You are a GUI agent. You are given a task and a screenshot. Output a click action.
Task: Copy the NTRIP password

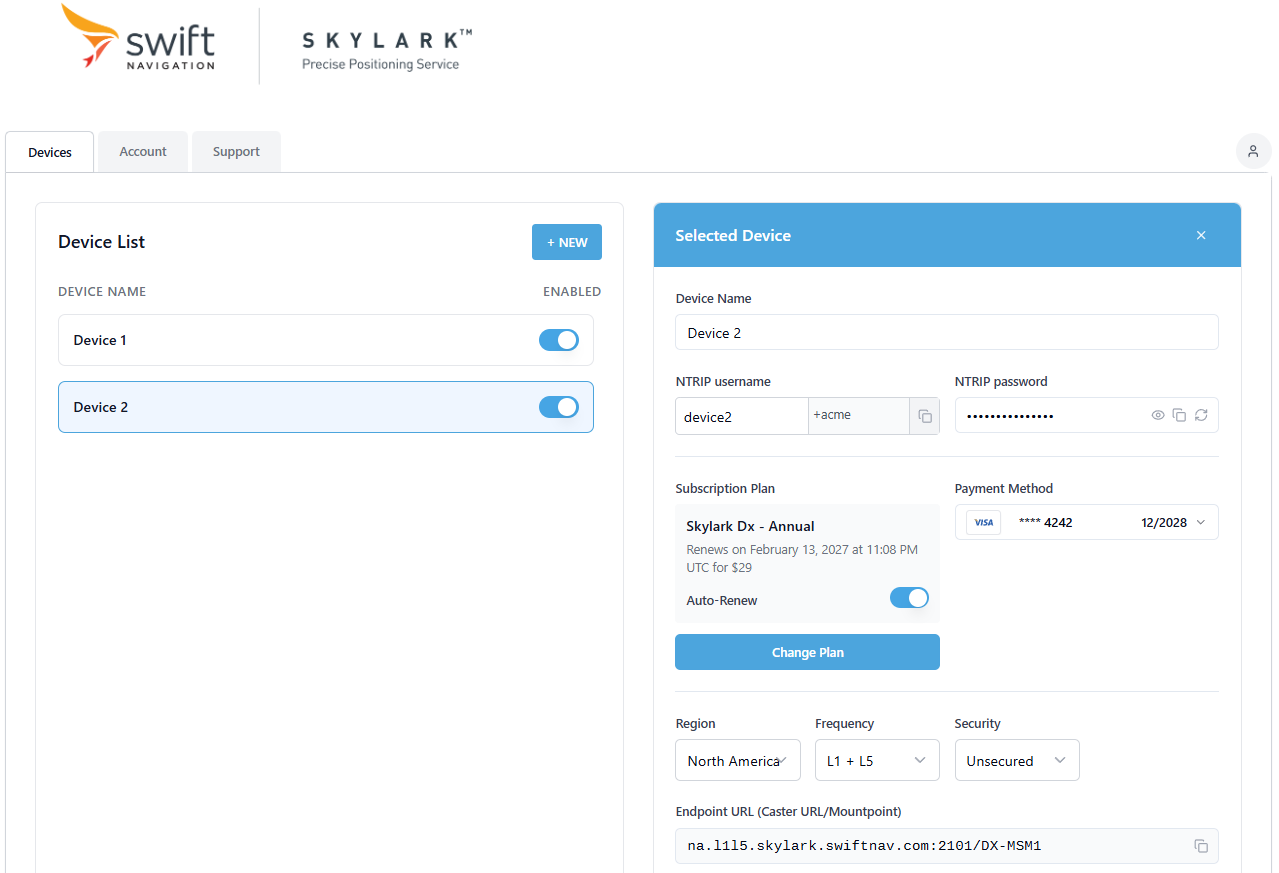coord(1179,415)
